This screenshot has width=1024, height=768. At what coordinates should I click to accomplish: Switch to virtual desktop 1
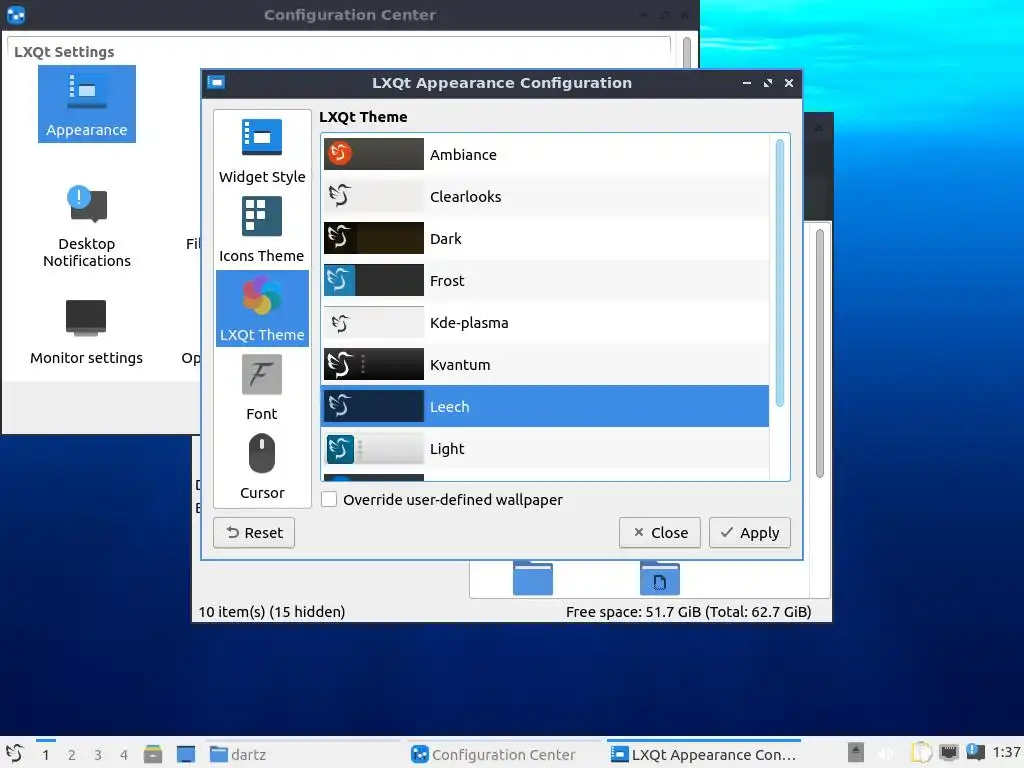tap(46, 755)
